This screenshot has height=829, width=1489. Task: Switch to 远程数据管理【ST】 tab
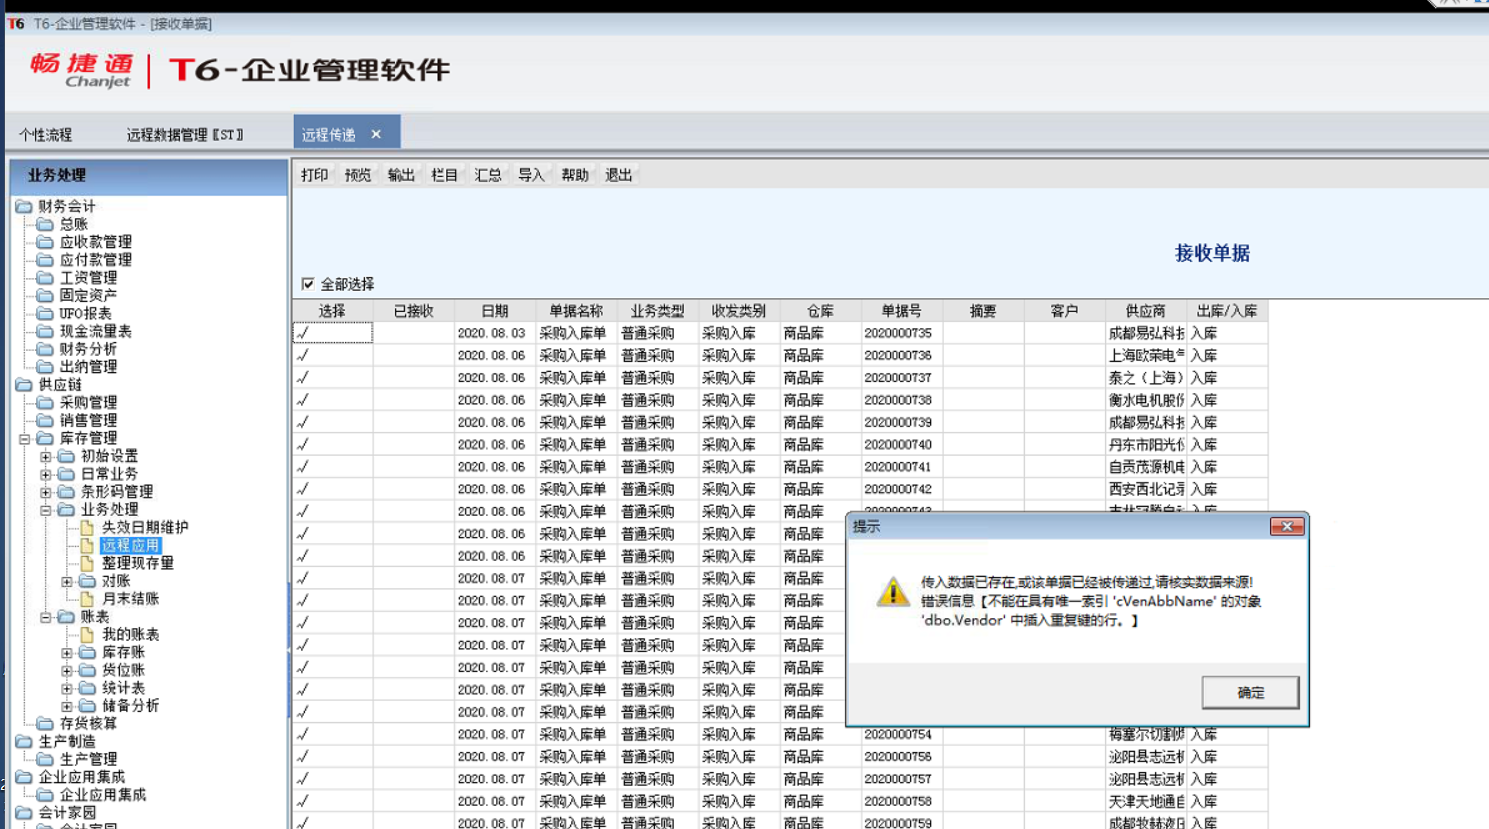[x=185, y=134]
